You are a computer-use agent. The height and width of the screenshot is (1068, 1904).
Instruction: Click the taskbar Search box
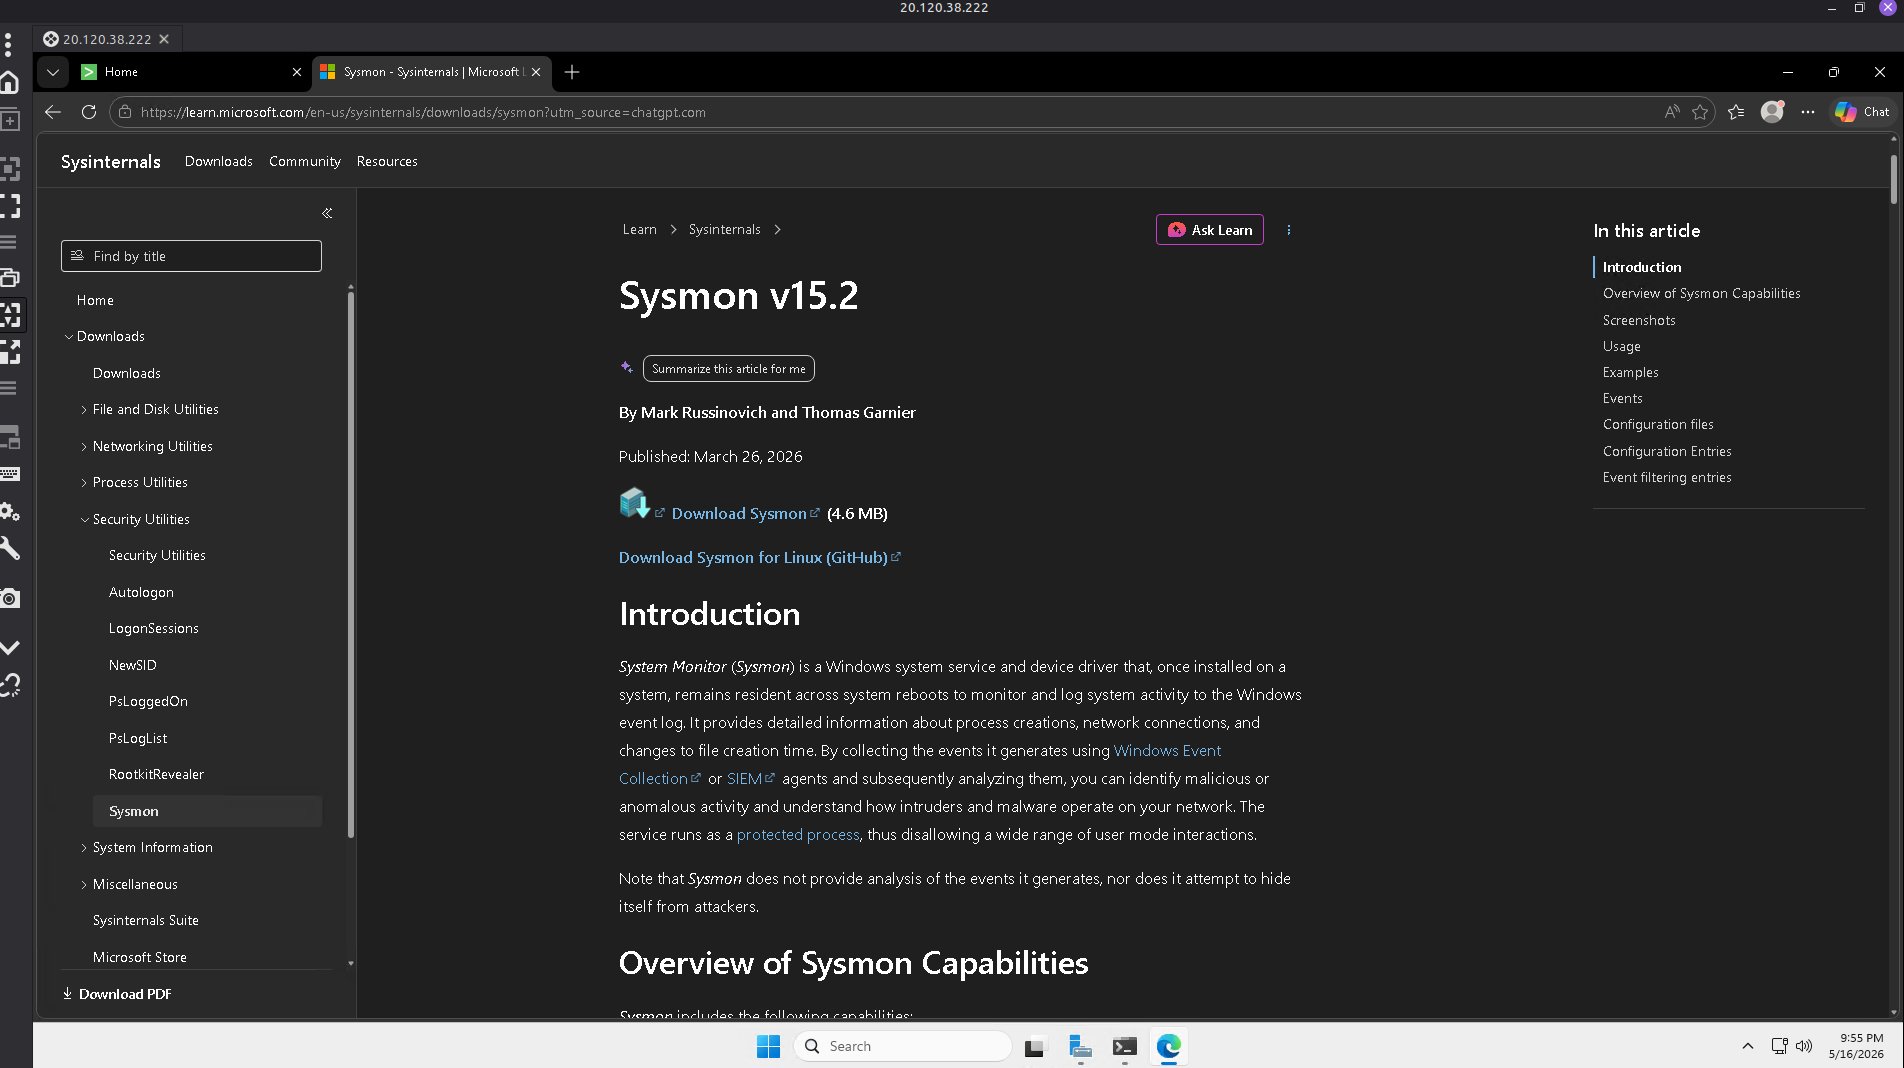(x=902, y=1046)
